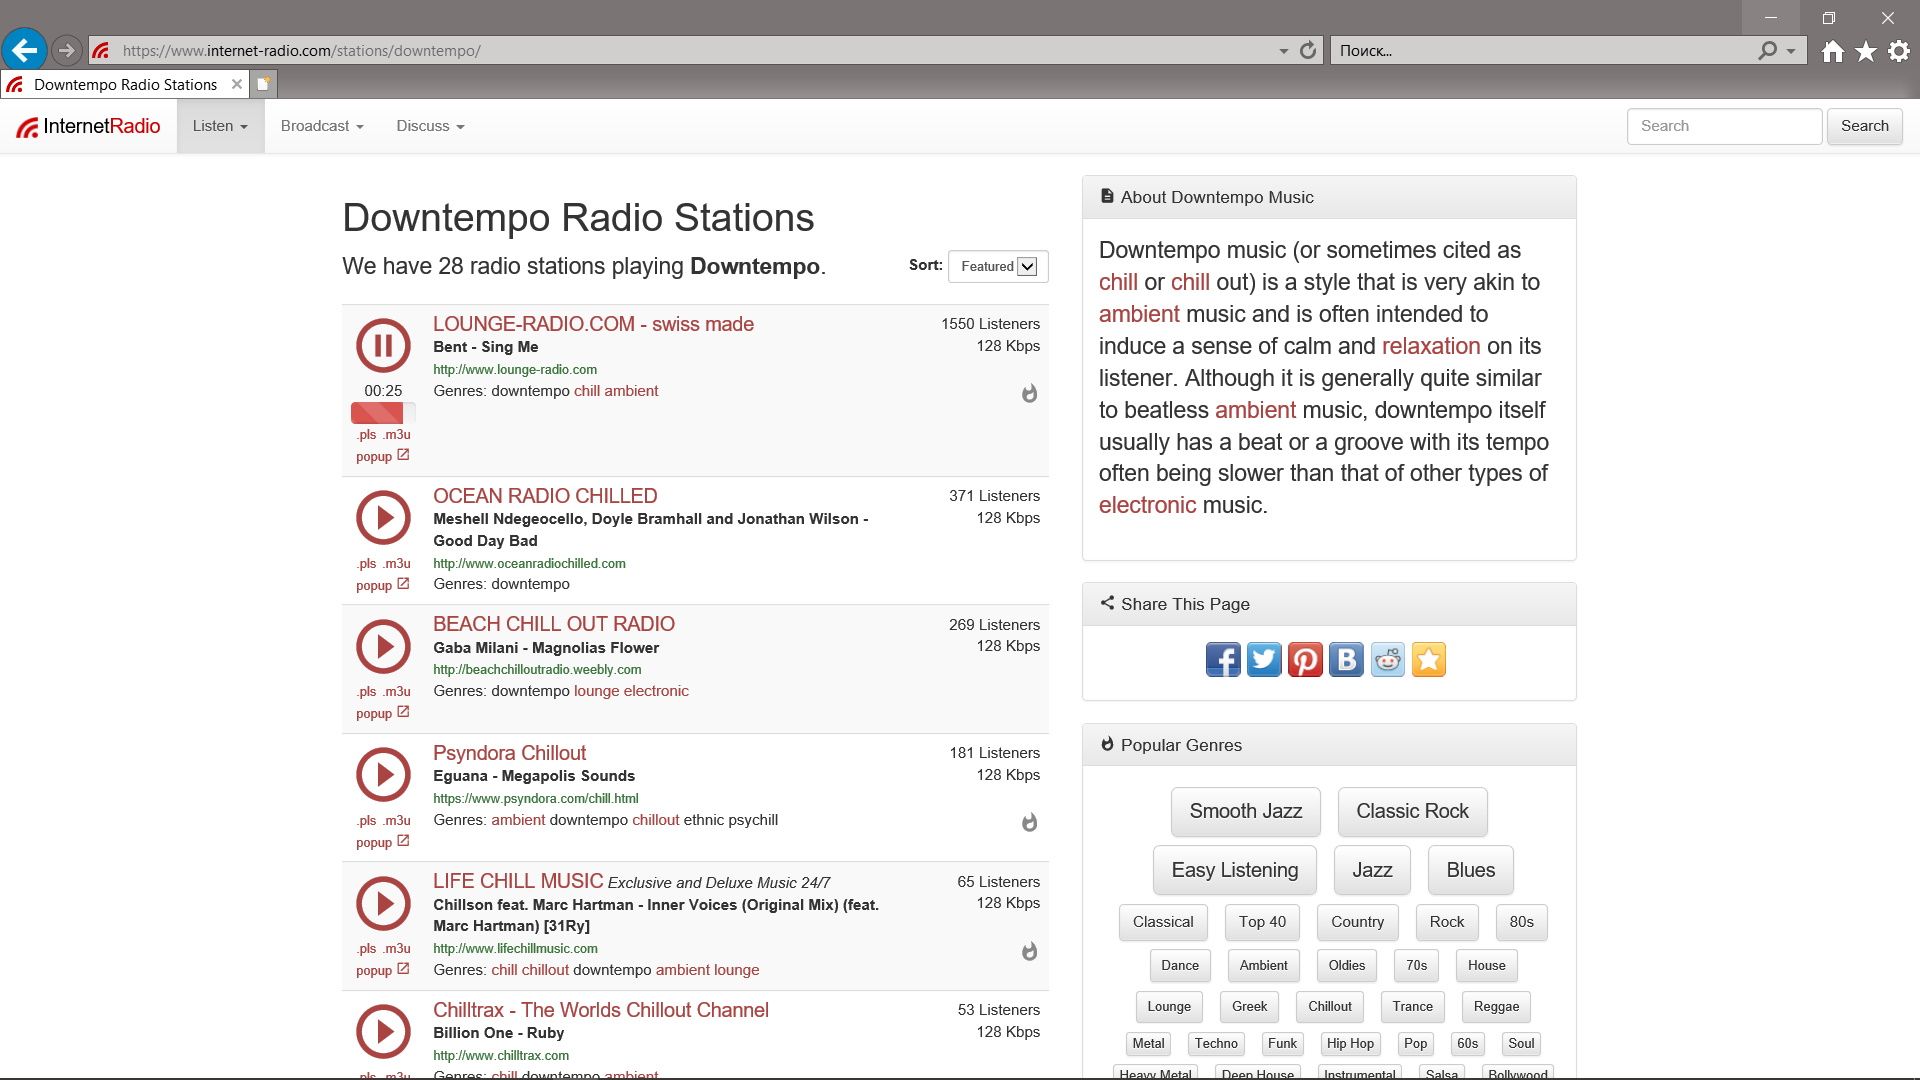The width and height of the screenshot is (1920, 1080).
Task: Expand the Discuss navigation menu
Action: [x=429, y=125]
